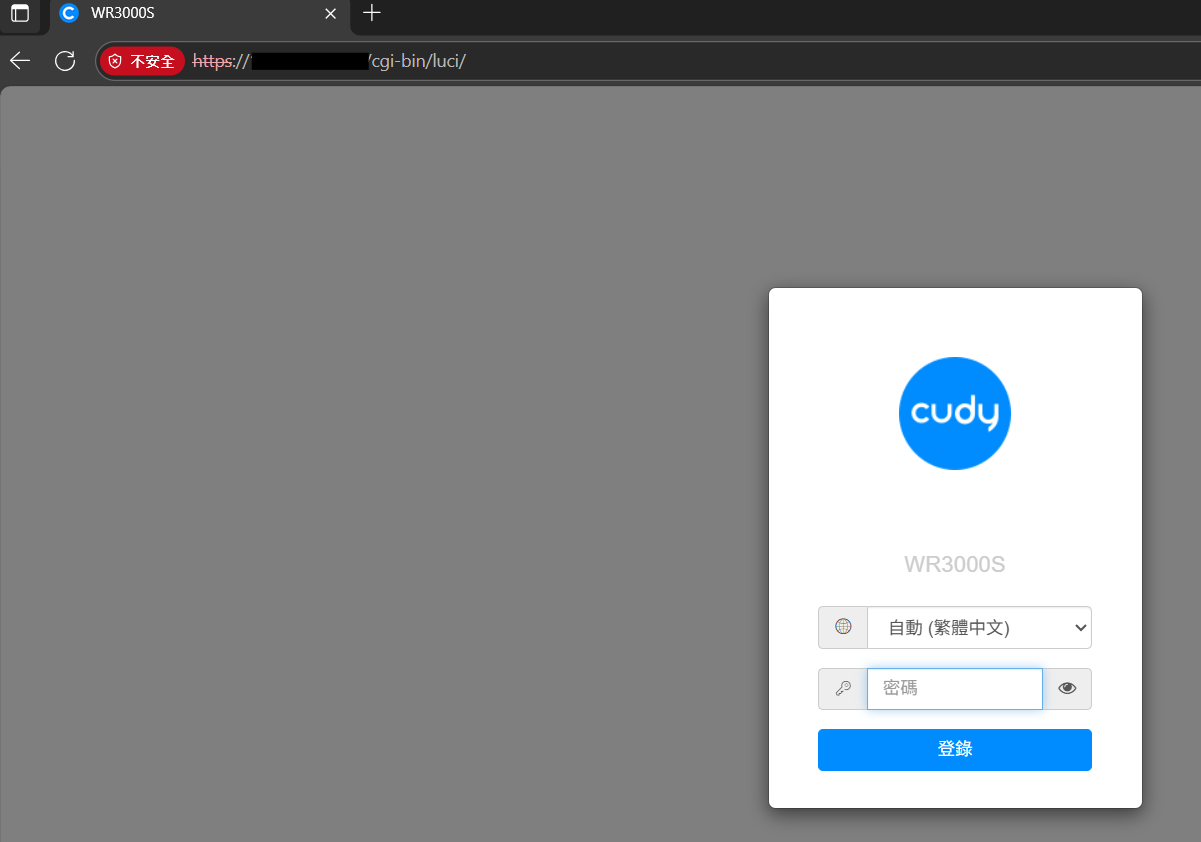Screen dimensions: 1201x842
Task: Click the Cudy logo
Action: [955, 413]
